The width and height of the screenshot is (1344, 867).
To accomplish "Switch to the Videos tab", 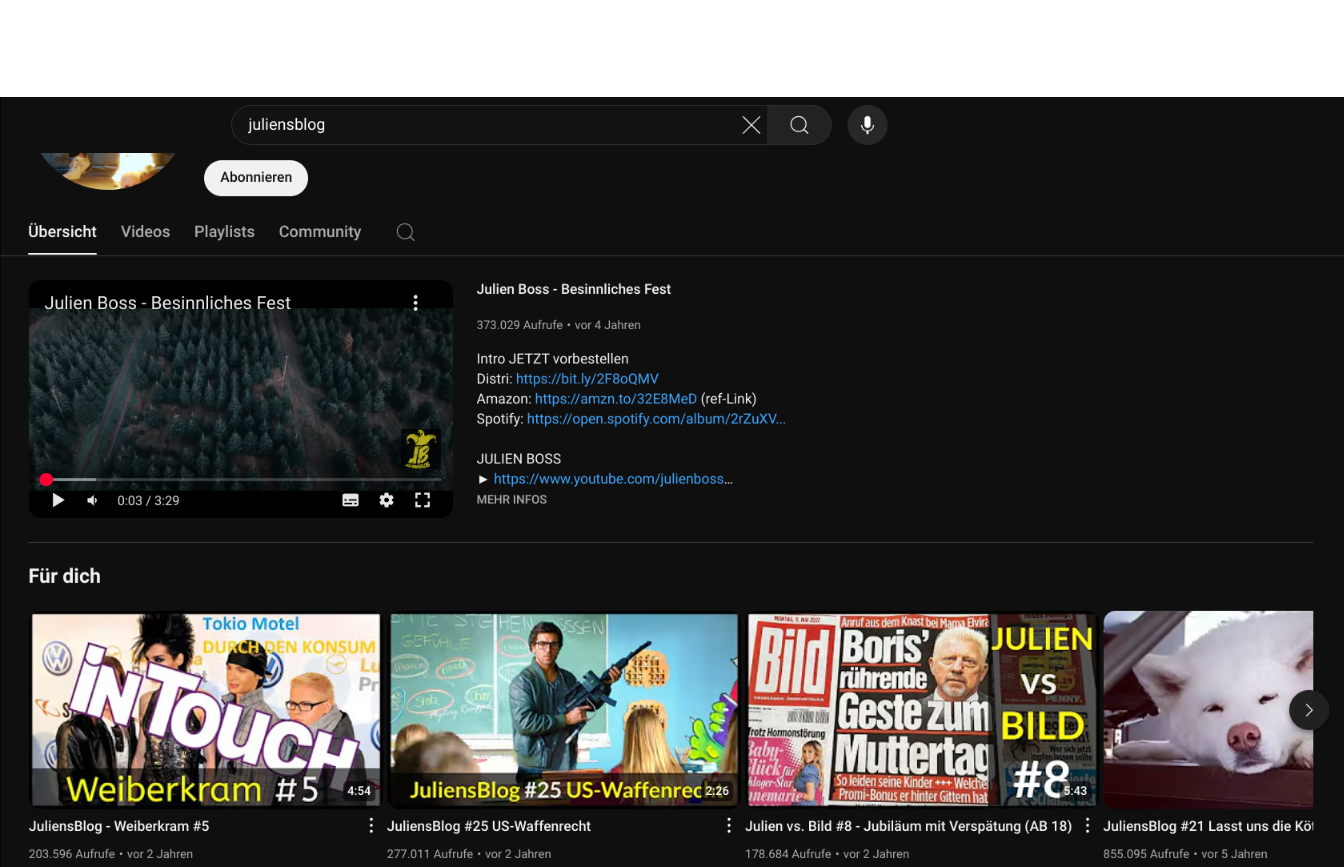I will click(145, 232).
